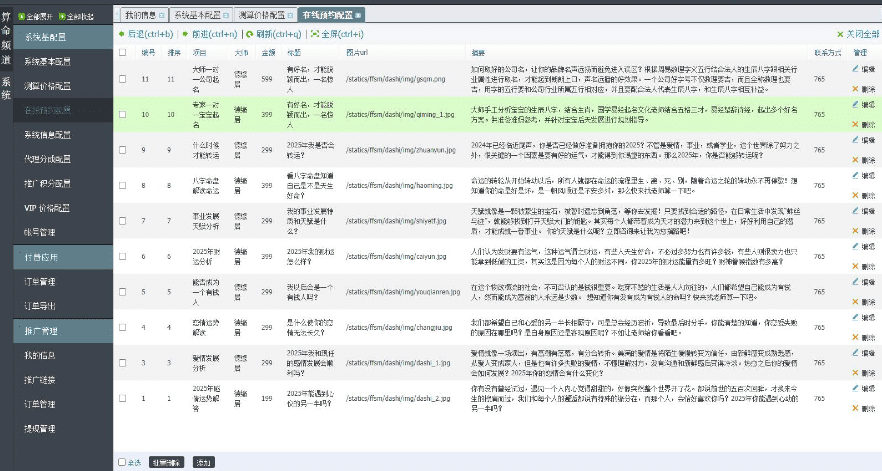Click the 金额 column header
This screenshot has width=882, height=471.
click(x=268, y=53)
